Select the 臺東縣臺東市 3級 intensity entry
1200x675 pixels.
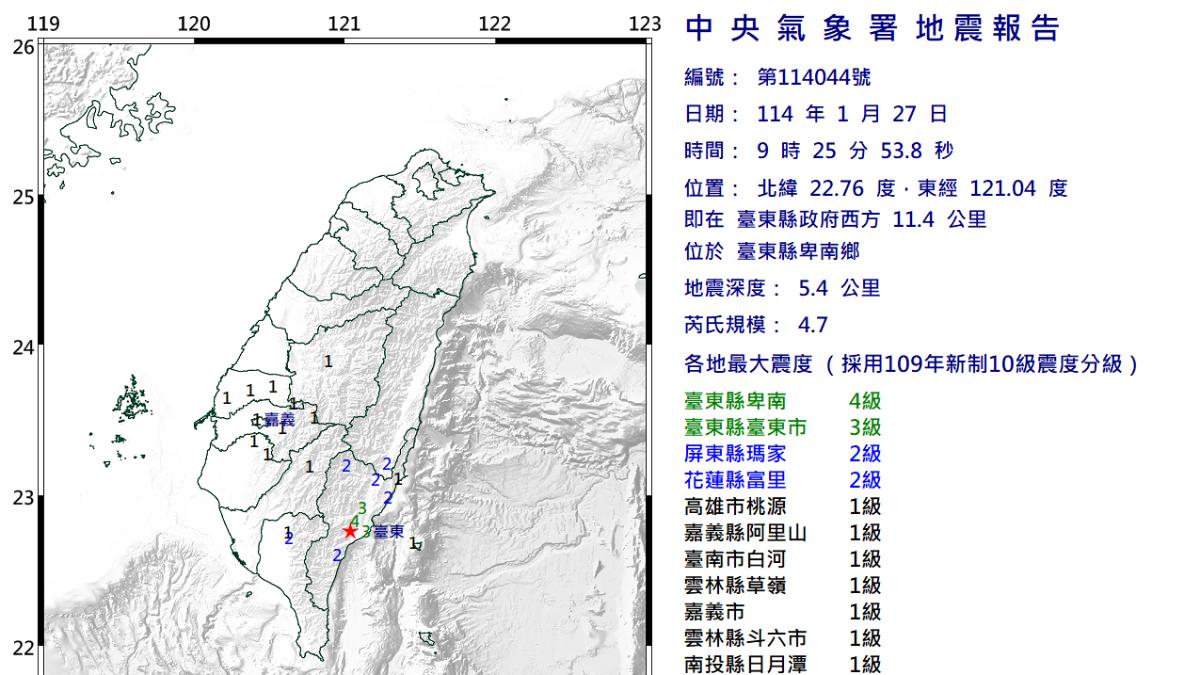(x=782, y=428)
